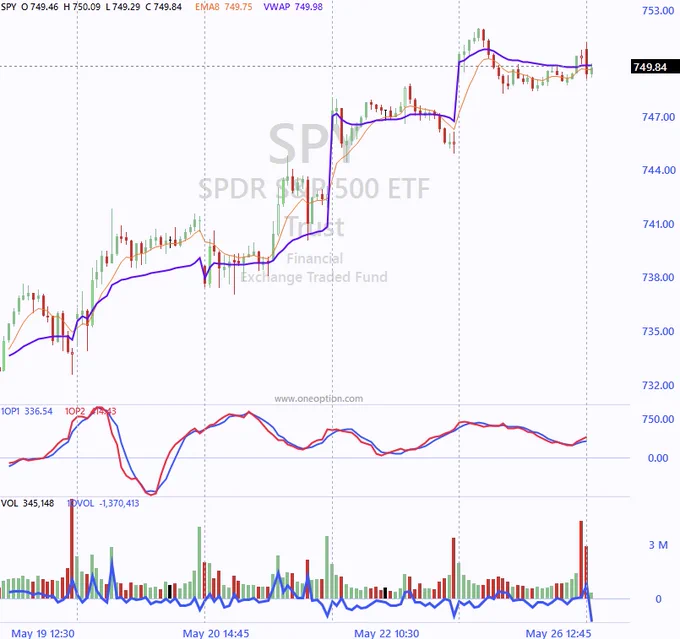Viewport: 680px width, 639px height.
Task: Select the 1OP1 336.54 indicator label
Action: tap(27, 411)
